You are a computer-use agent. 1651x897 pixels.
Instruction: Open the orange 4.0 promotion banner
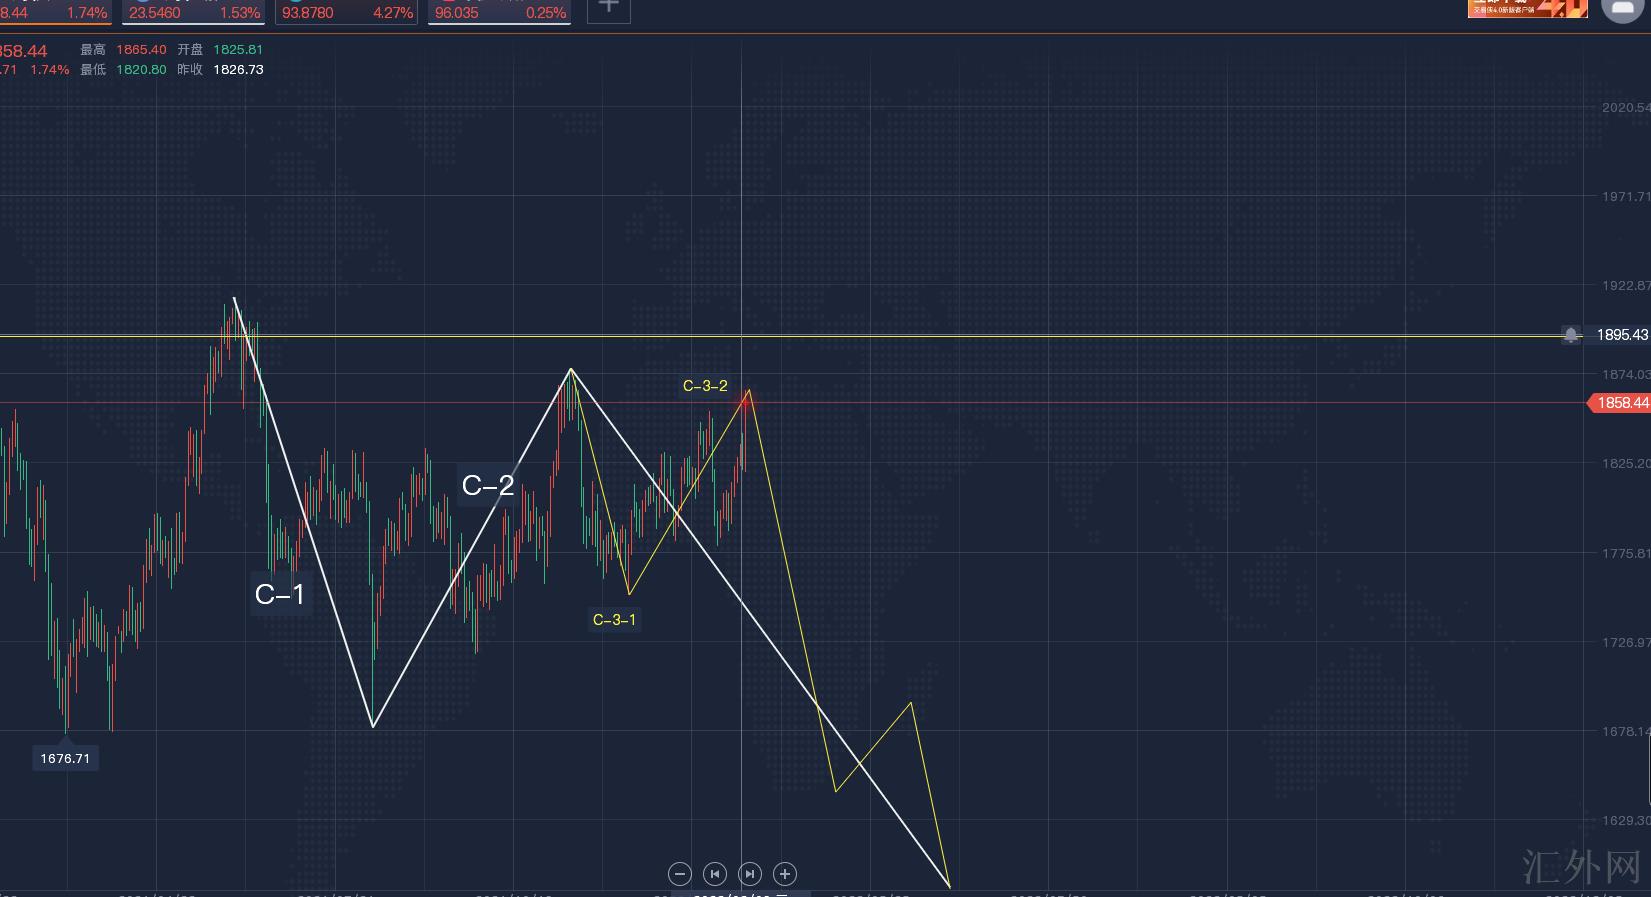coord(1527,8)
